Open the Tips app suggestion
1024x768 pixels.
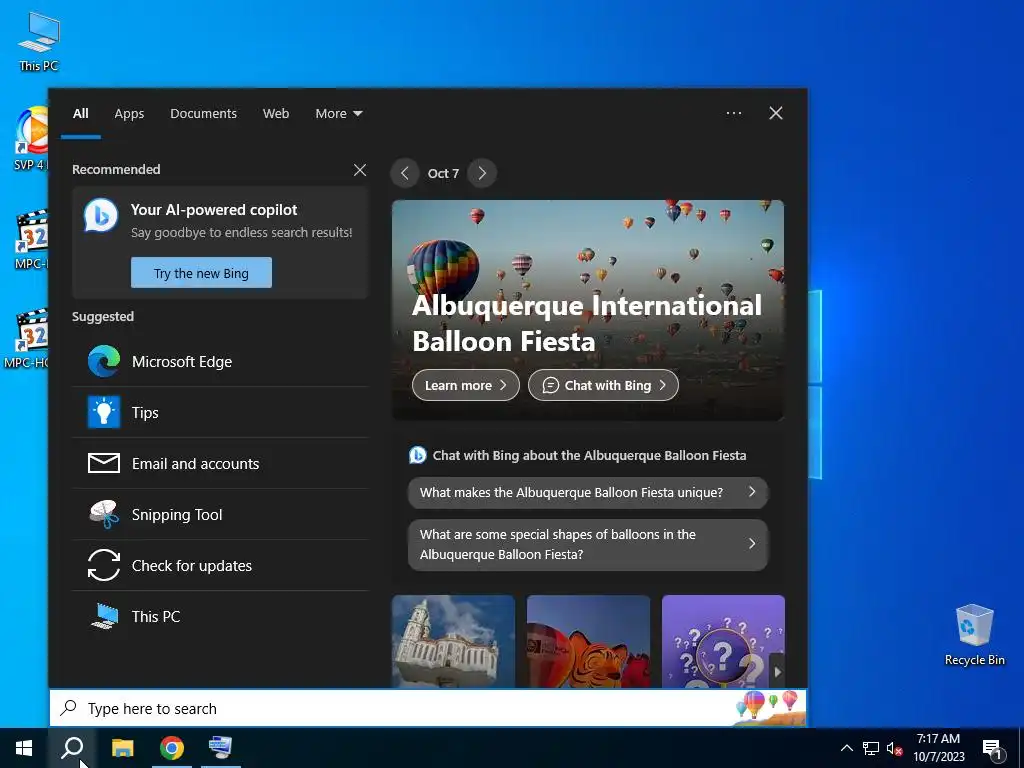[x=221, y=412]
